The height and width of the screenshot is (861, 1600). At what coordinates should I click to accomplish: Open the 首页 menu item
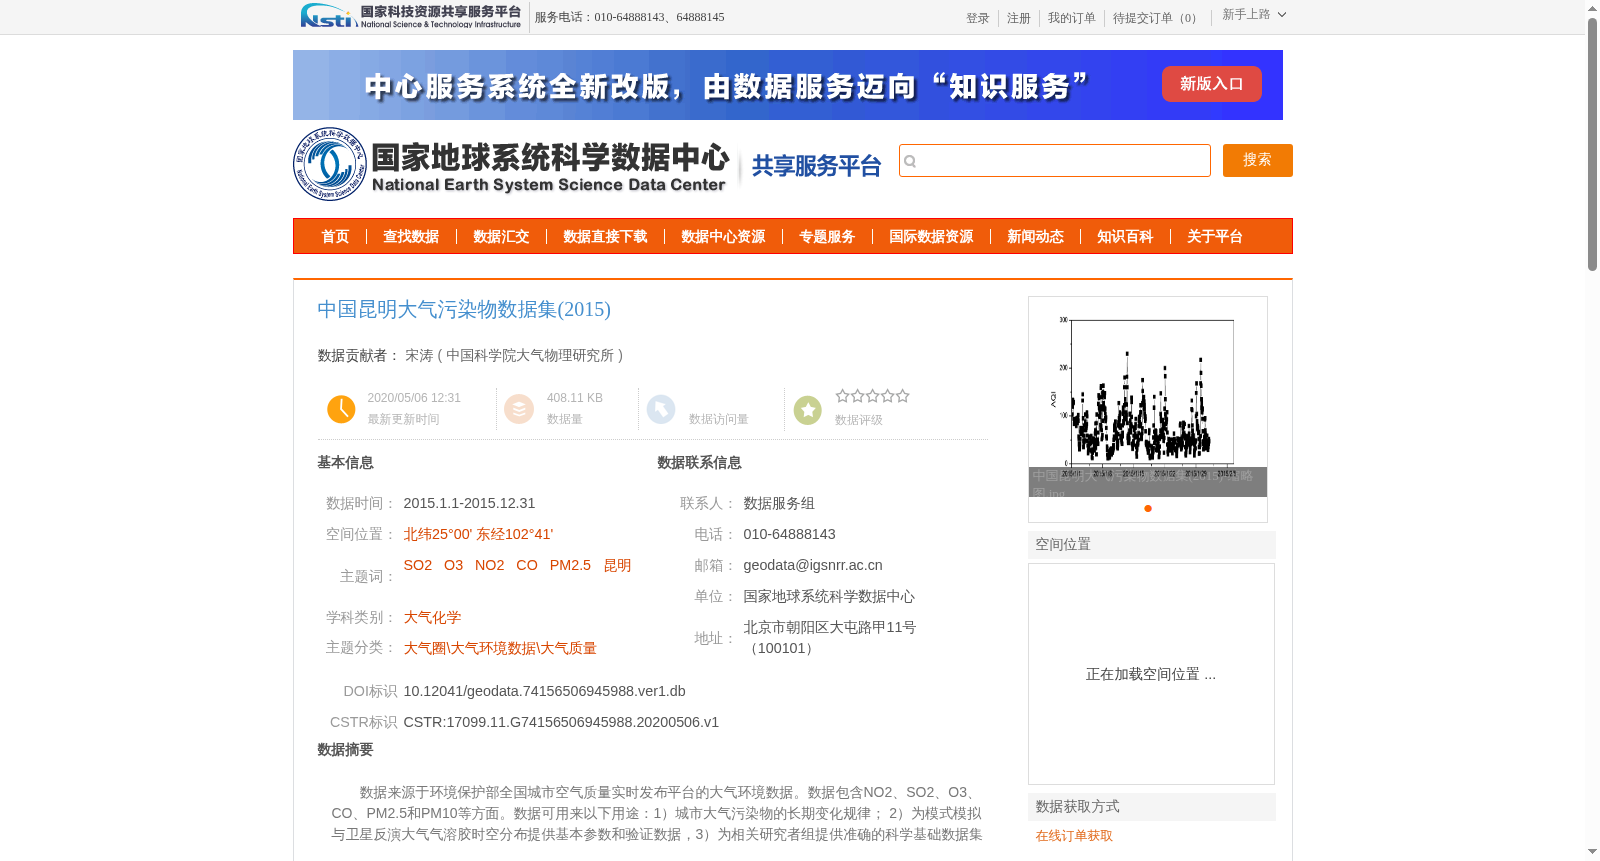pyautogui.click(x=335, y=236)
